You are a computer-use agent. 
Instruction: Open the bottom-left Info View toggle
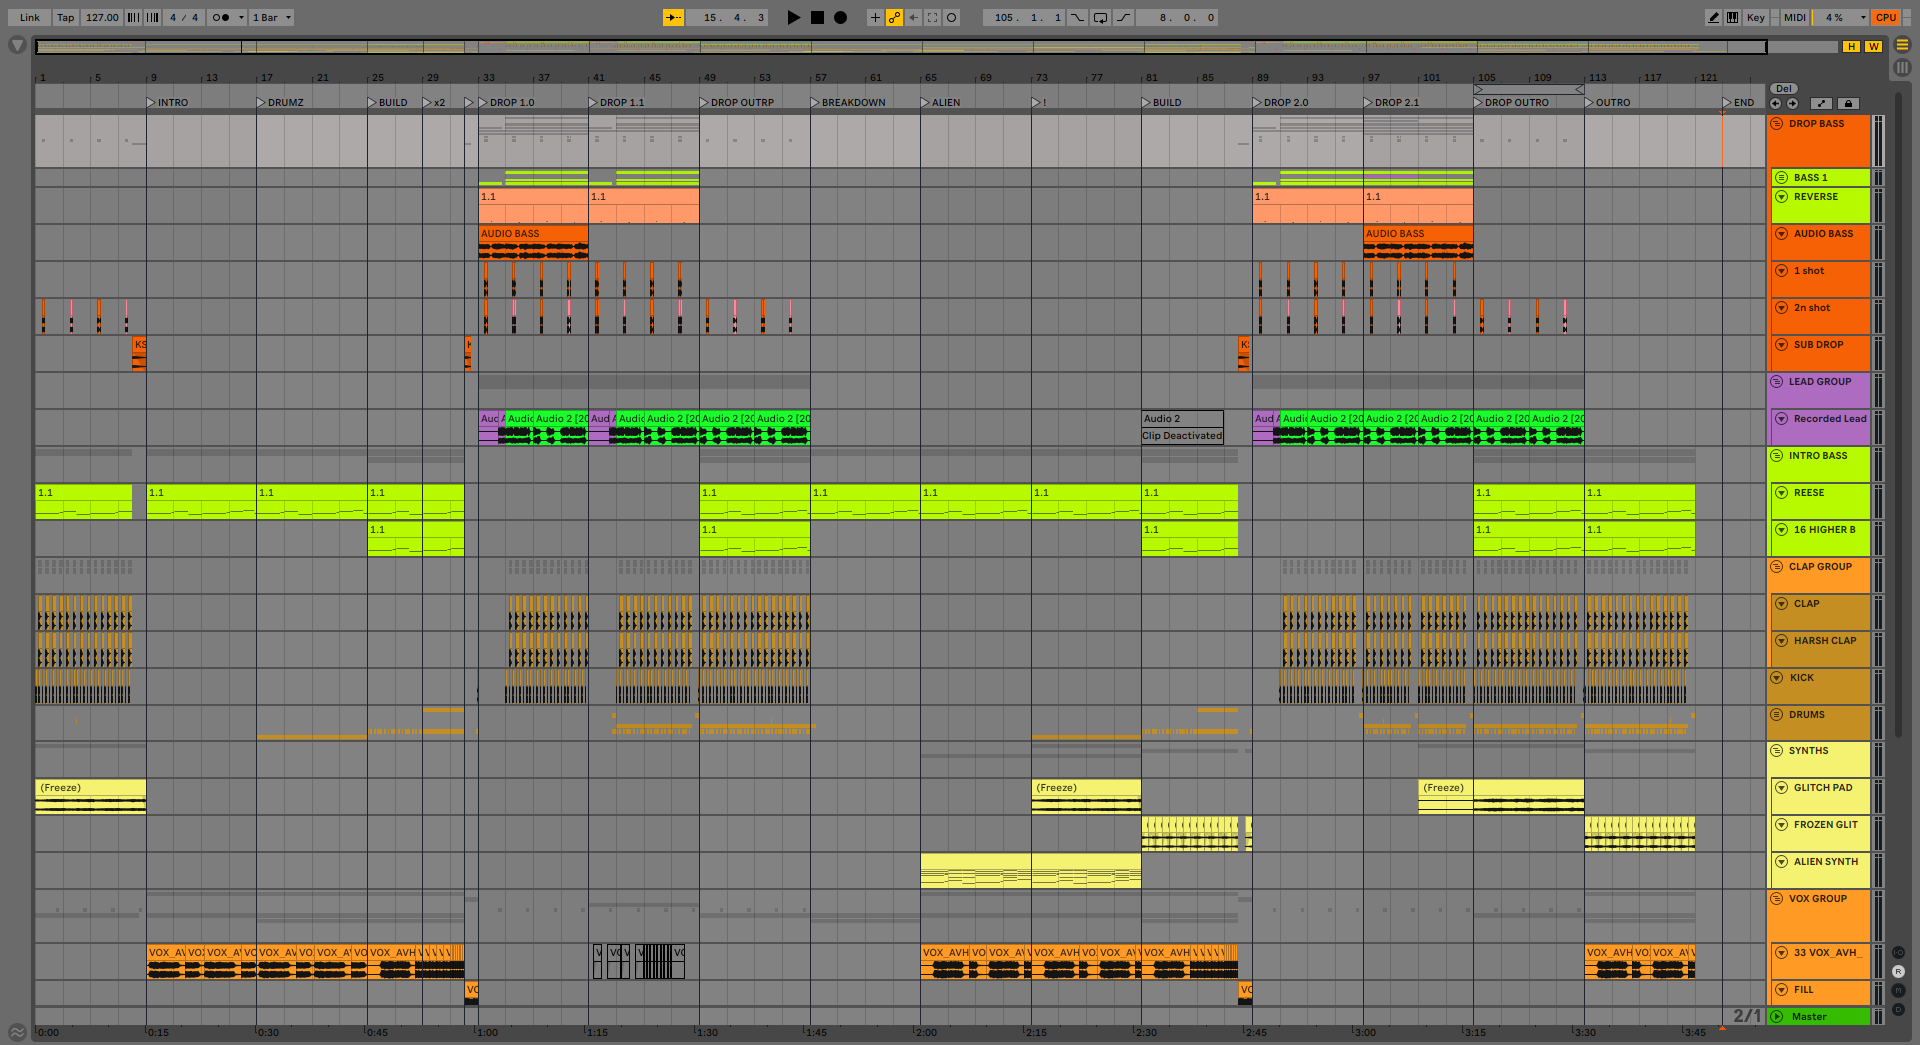click(x=17, y=1032)
